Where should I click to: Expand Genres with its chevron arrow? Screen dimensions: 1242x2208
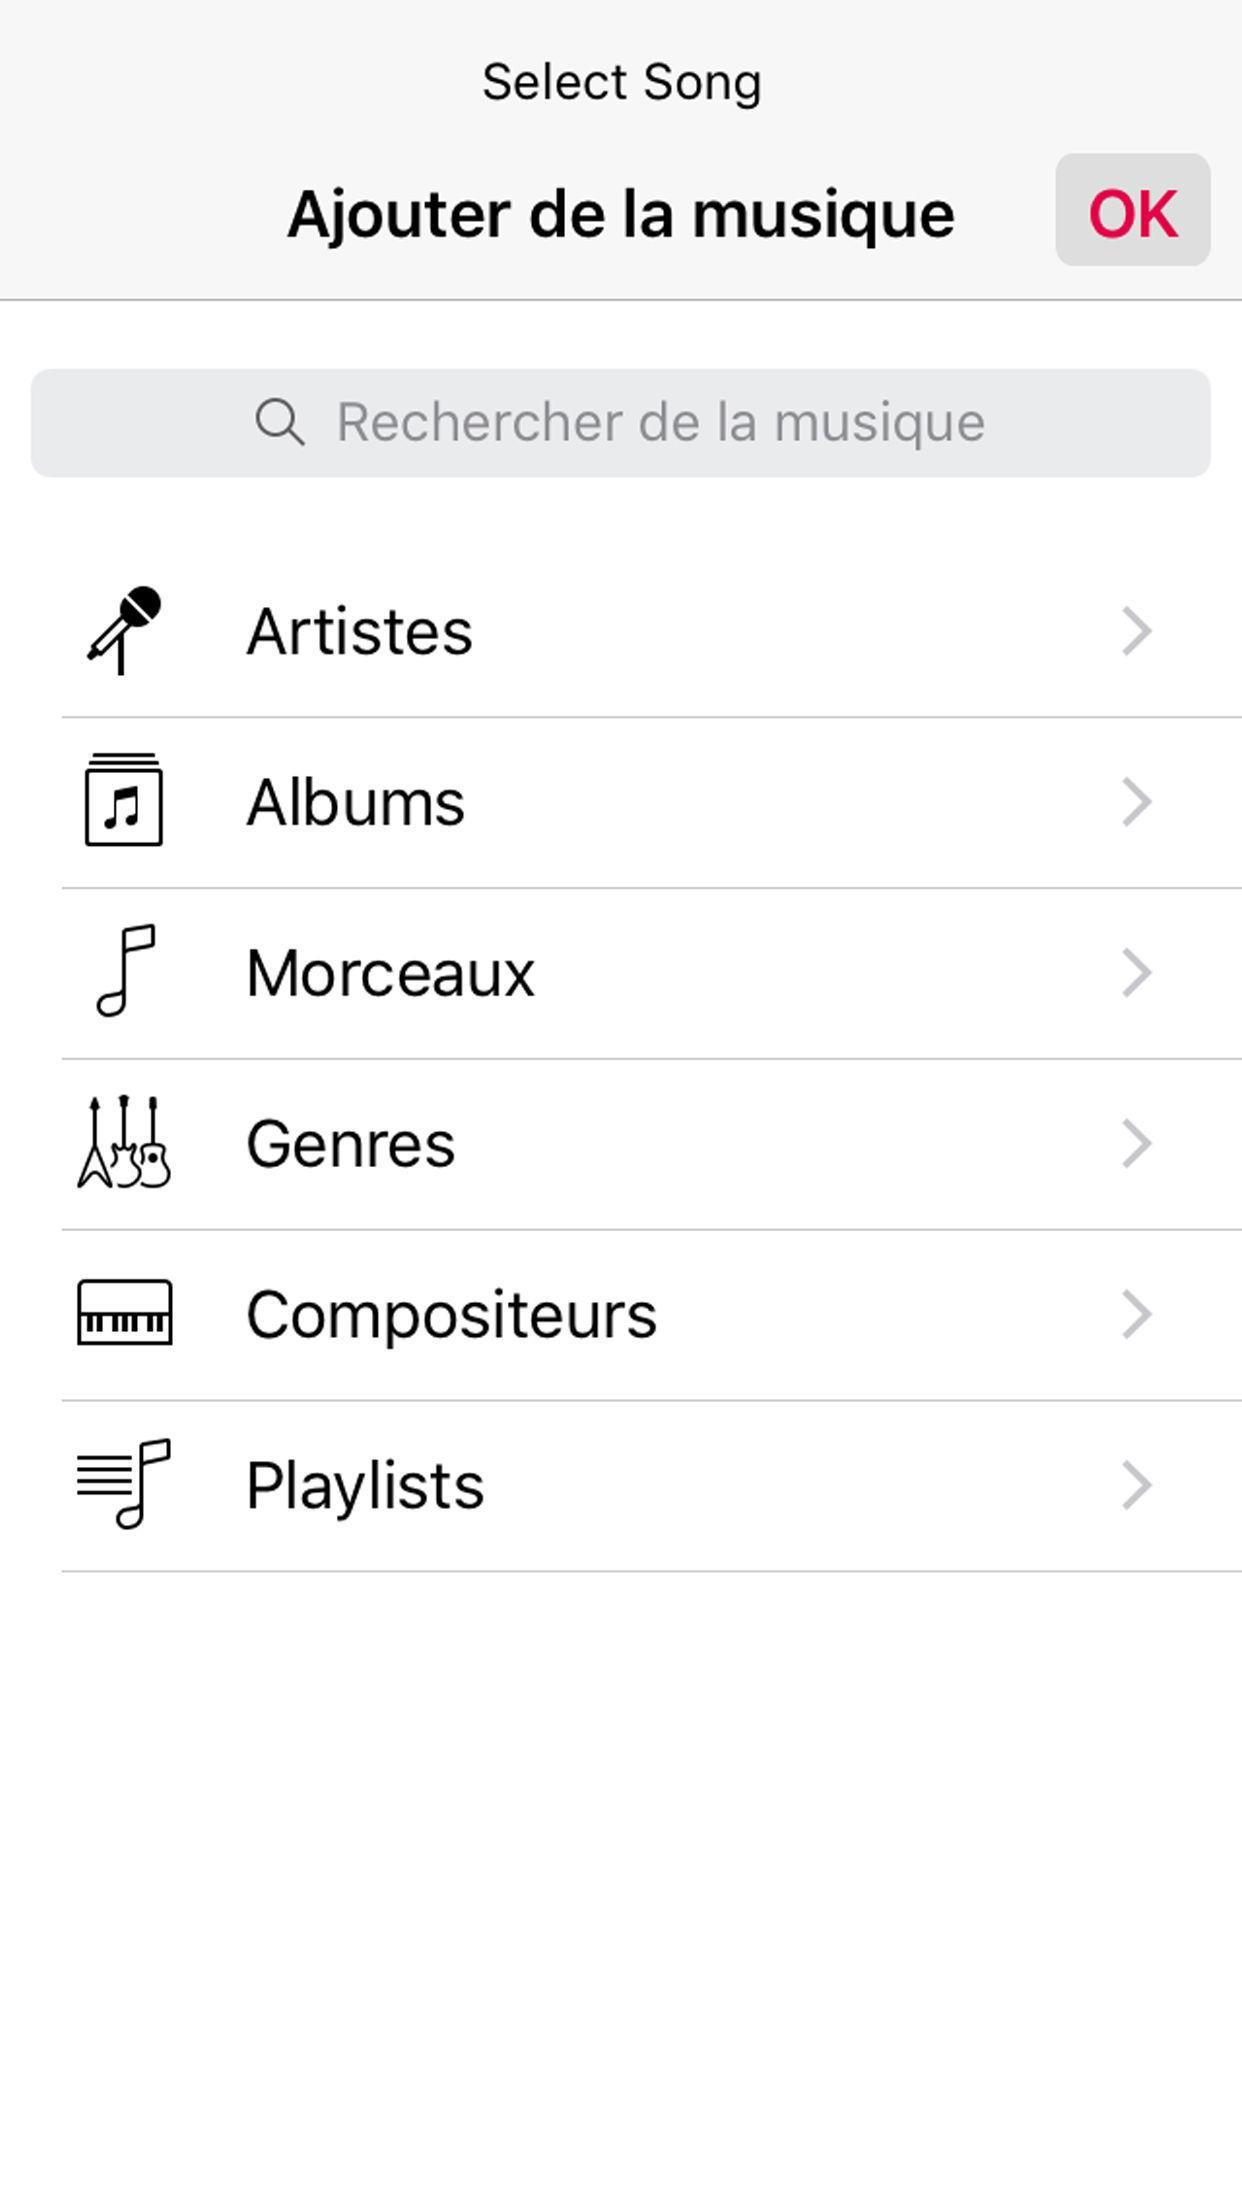(1137, 1144)
